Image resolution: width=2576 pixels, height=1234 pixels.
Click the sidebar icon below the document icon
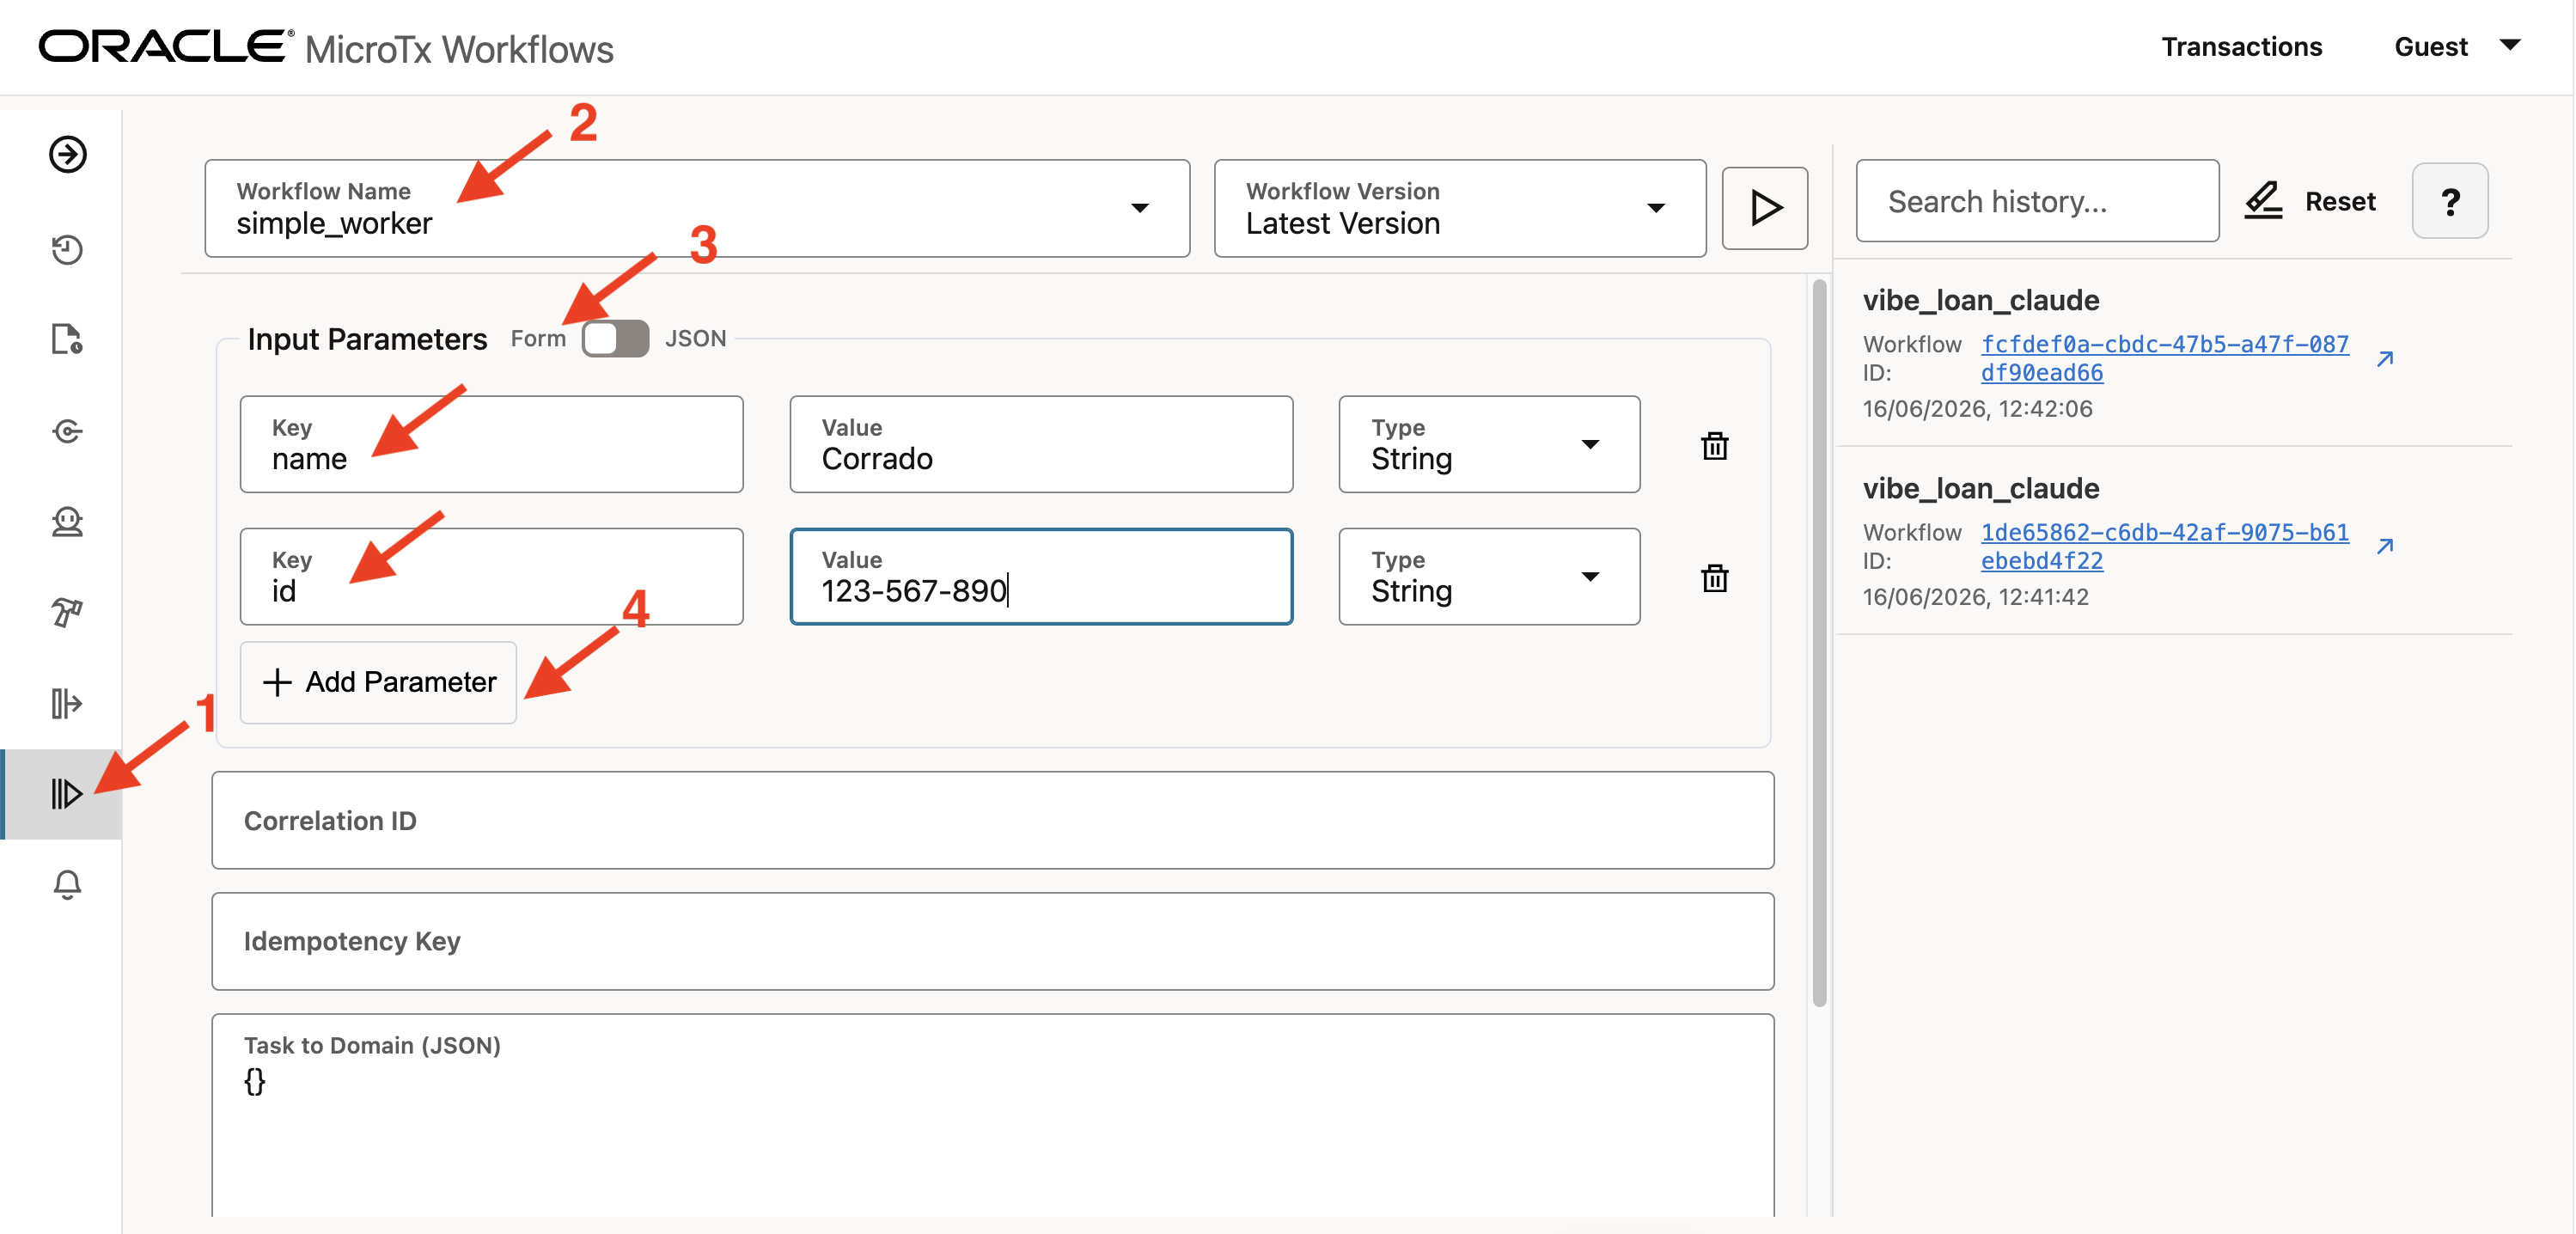[x=67, y=431]
